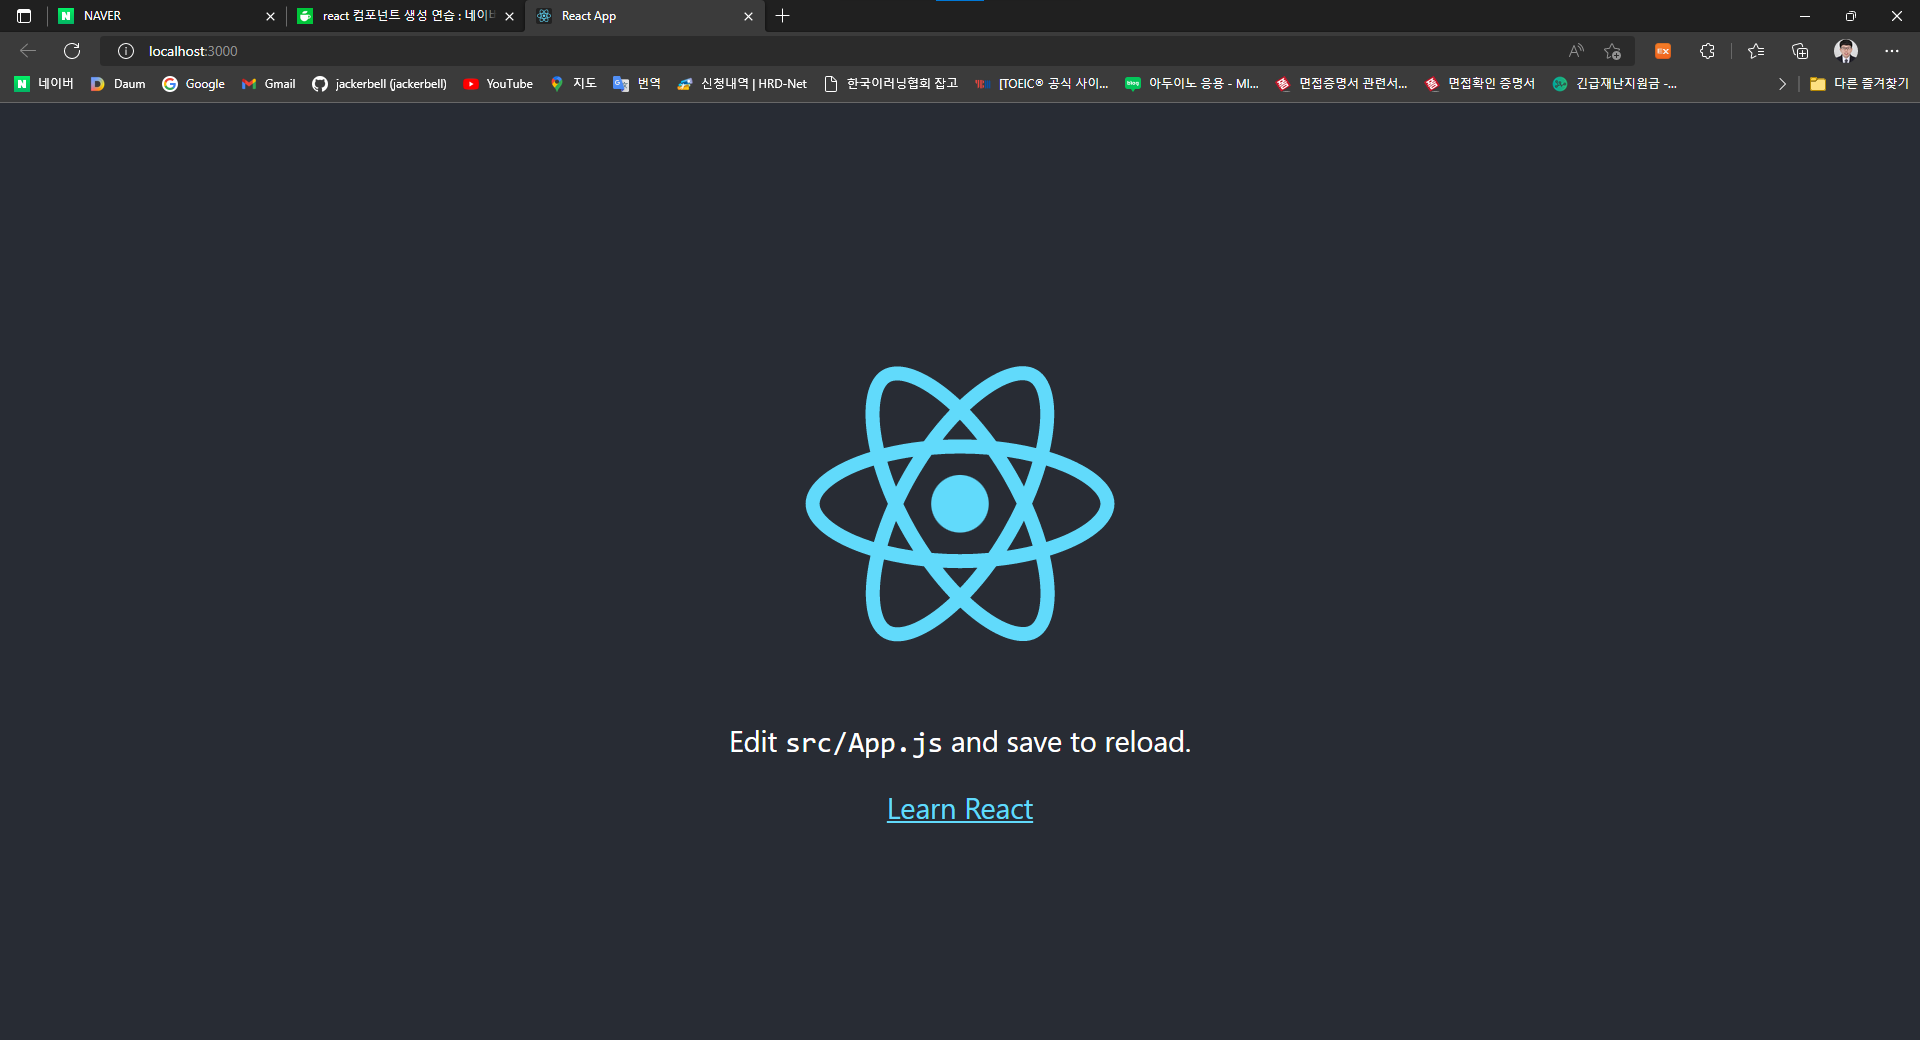Open the favorites list icon
Viewport: 1920px width, 1040px height.
point(1756,51)
